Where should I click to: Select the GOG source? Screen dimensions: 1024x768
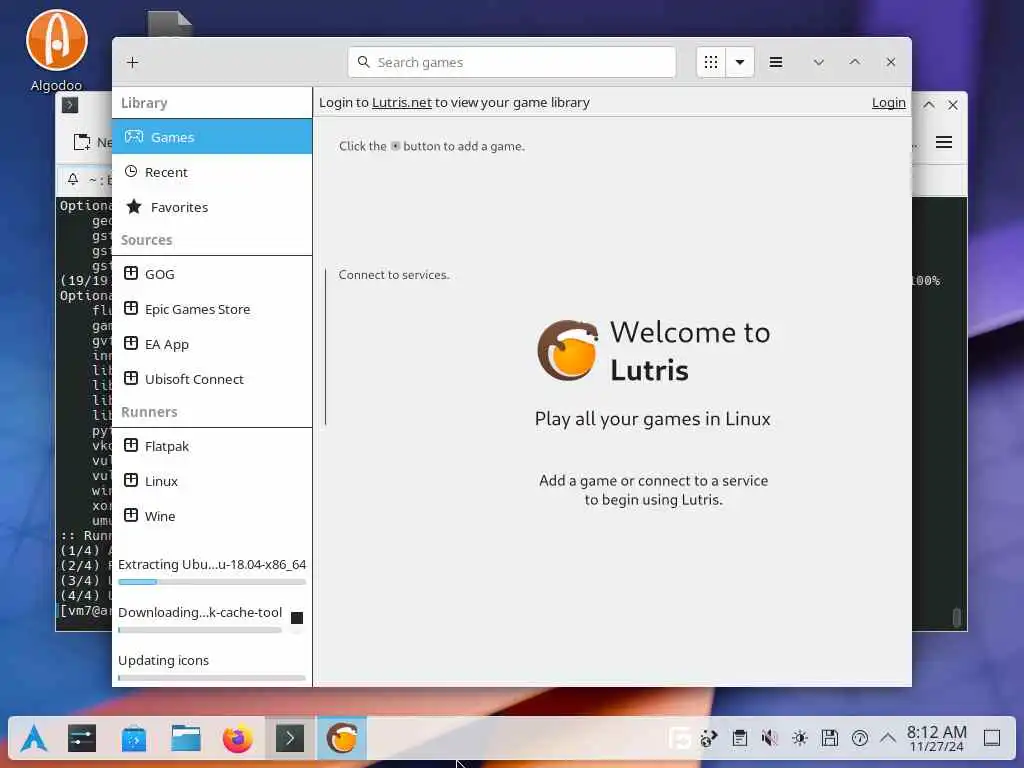[212, 274]
